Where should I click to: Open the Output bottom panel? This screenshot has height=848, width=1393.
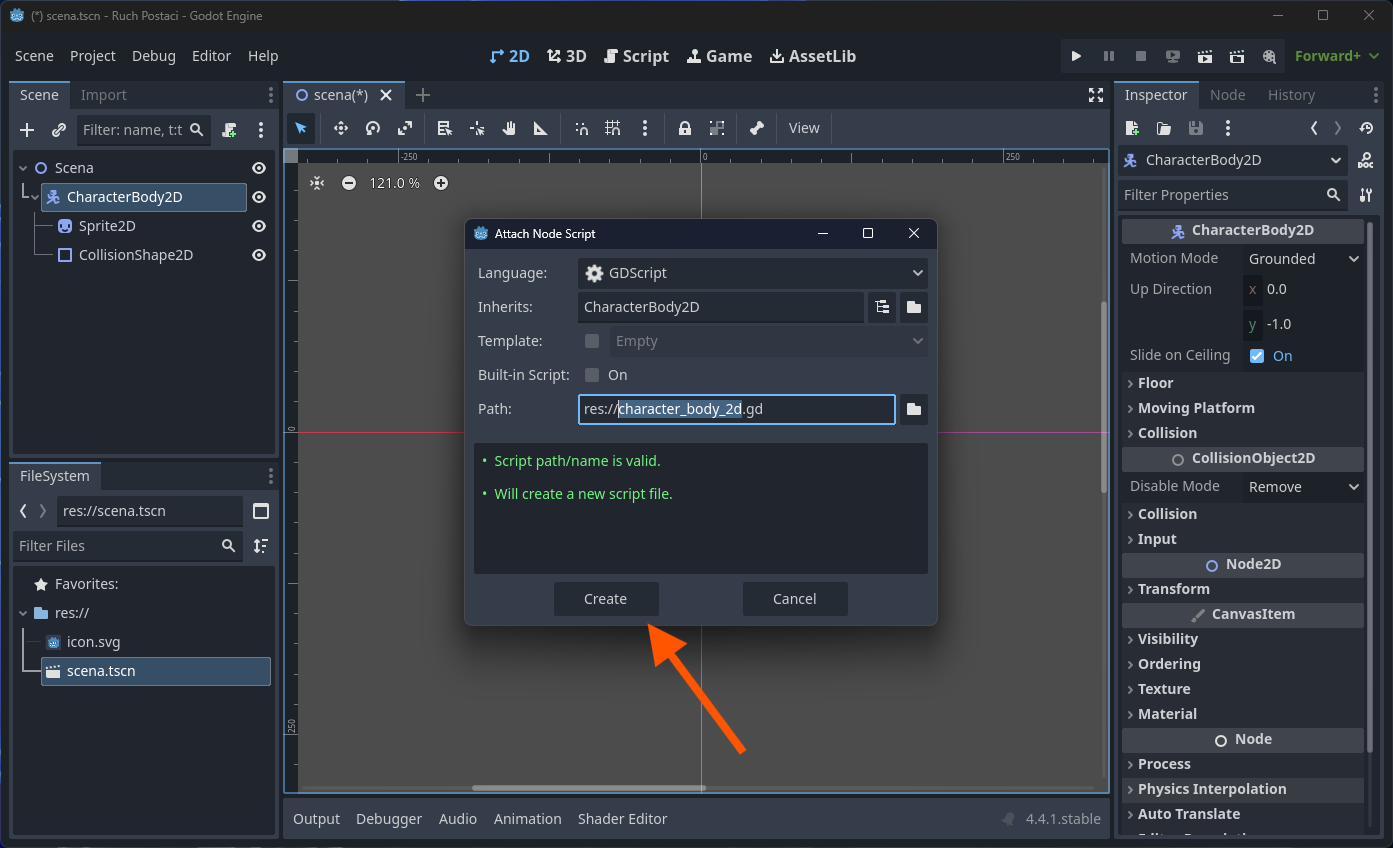coord(317,819)
